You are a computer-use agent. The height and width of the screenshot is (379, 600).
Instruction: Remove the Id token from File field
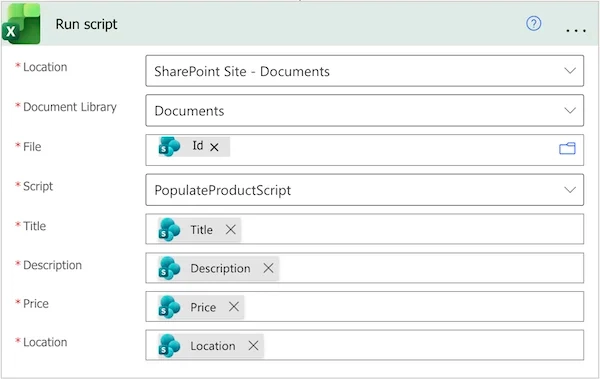[x=214, y=147]
